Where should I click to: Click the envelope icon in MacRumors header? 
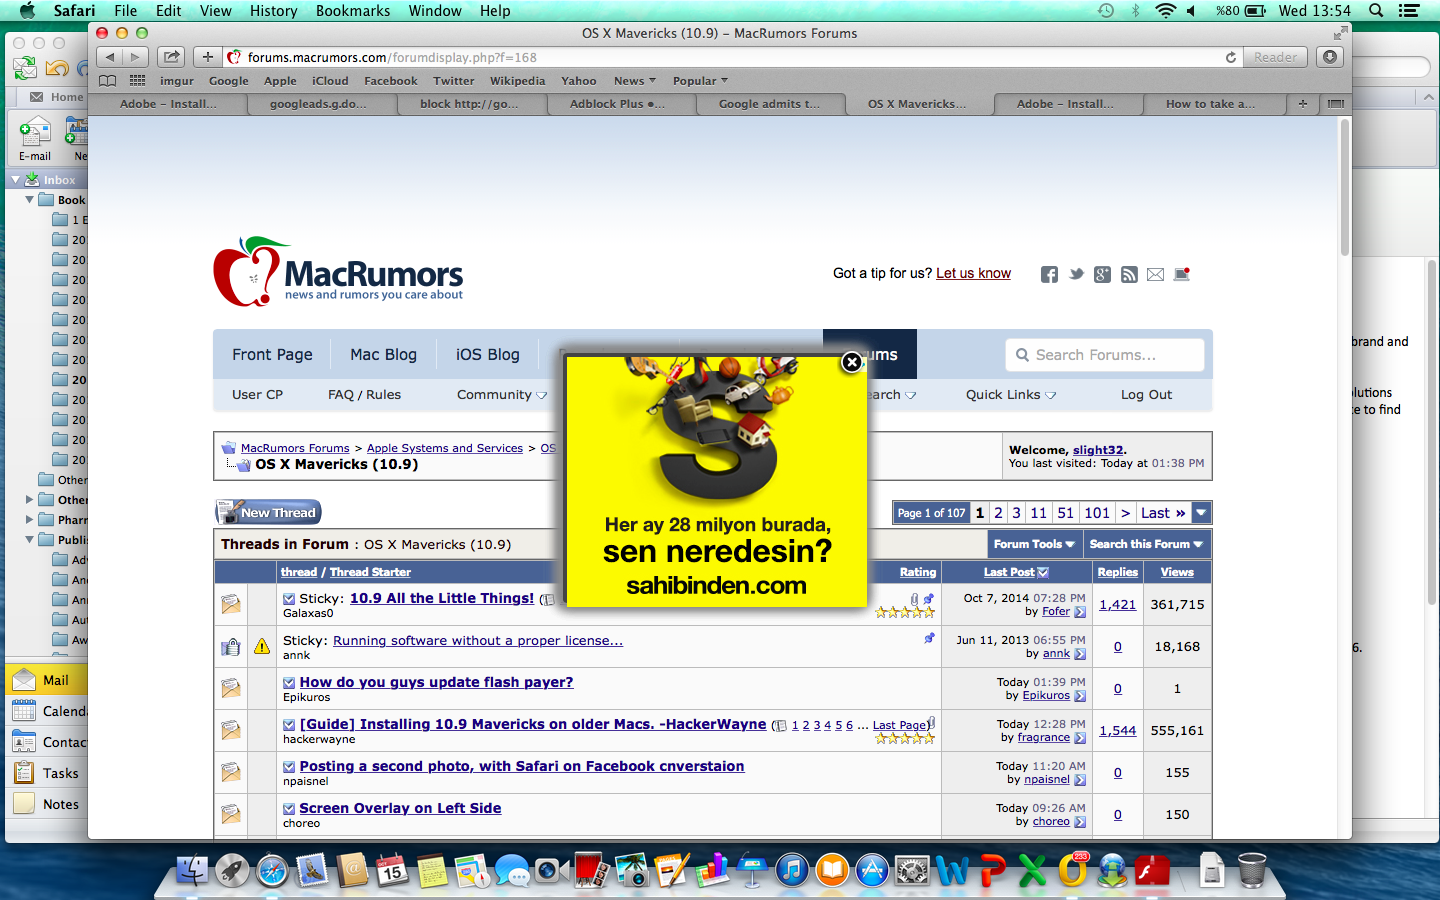pos(1155,274)
